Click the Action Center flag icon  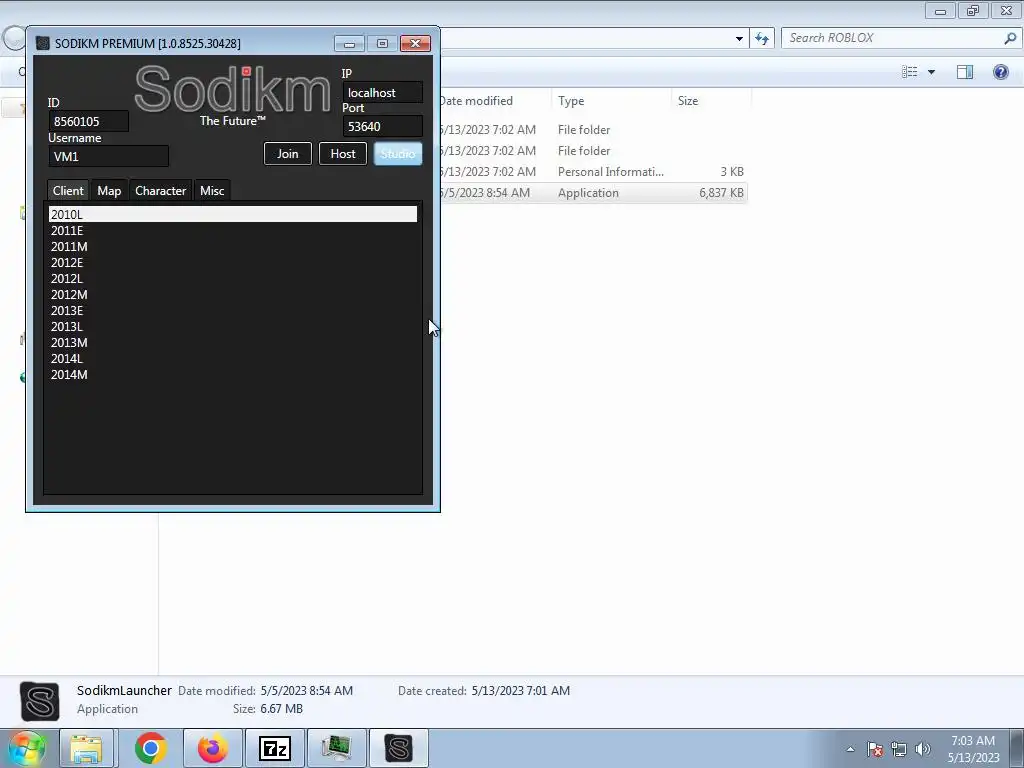pyautogui.click(x=875, y=749)
